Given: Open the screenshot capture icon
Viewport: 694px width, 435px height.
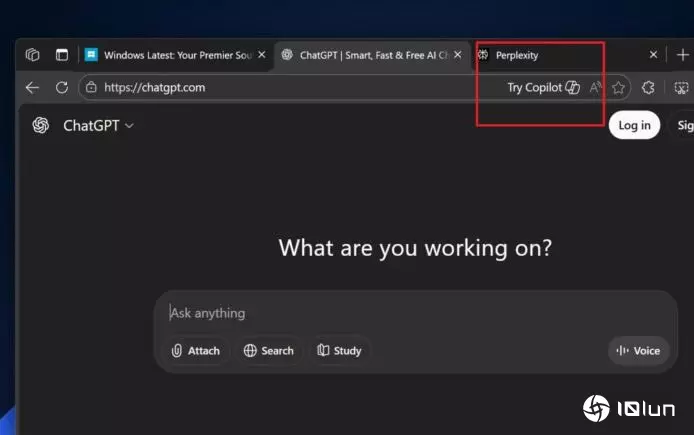Looking at the screenshot, I should pos(681,88).
